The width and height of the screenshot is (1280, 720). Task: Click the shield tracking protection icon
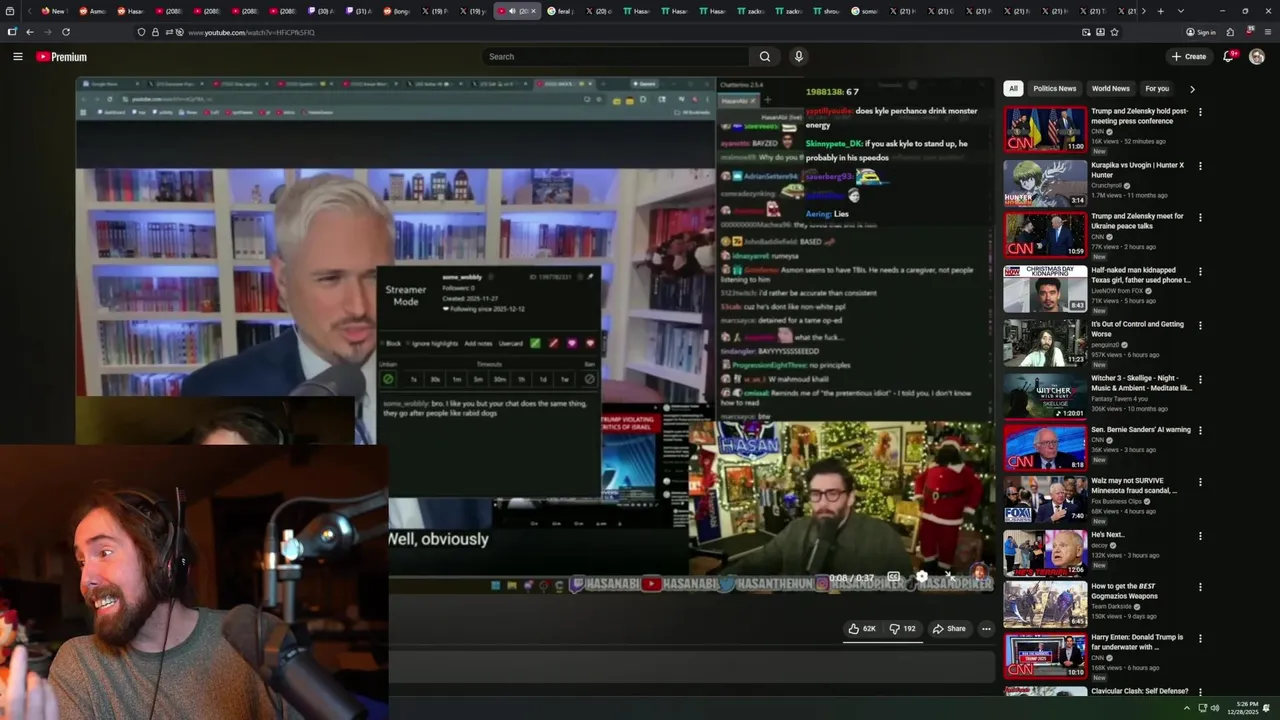tap(141, 32)
